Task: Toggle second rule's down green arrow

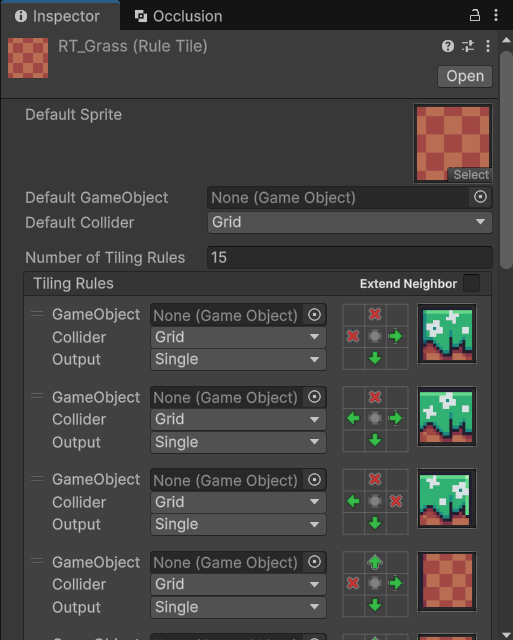Action: [x=375, y=440]
